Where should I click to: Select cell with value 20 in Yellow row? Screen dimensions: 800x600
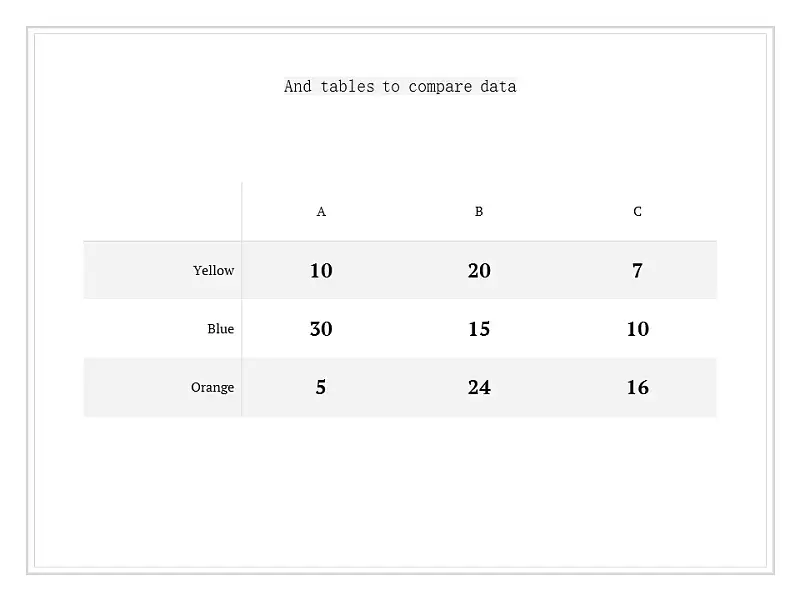point(479,270)
